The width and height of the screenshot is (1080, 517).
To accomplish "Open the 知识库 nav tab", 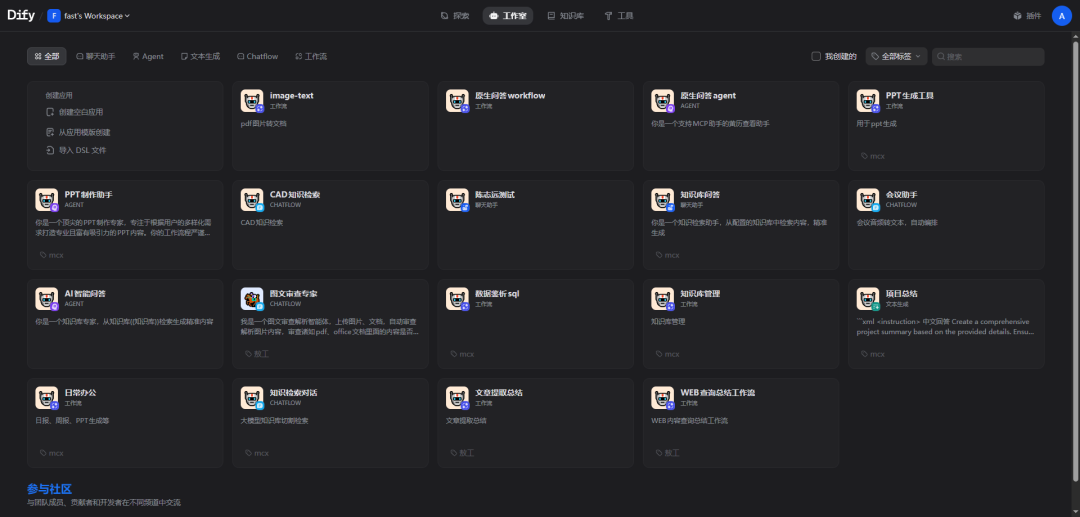I will tap(565, 16).
